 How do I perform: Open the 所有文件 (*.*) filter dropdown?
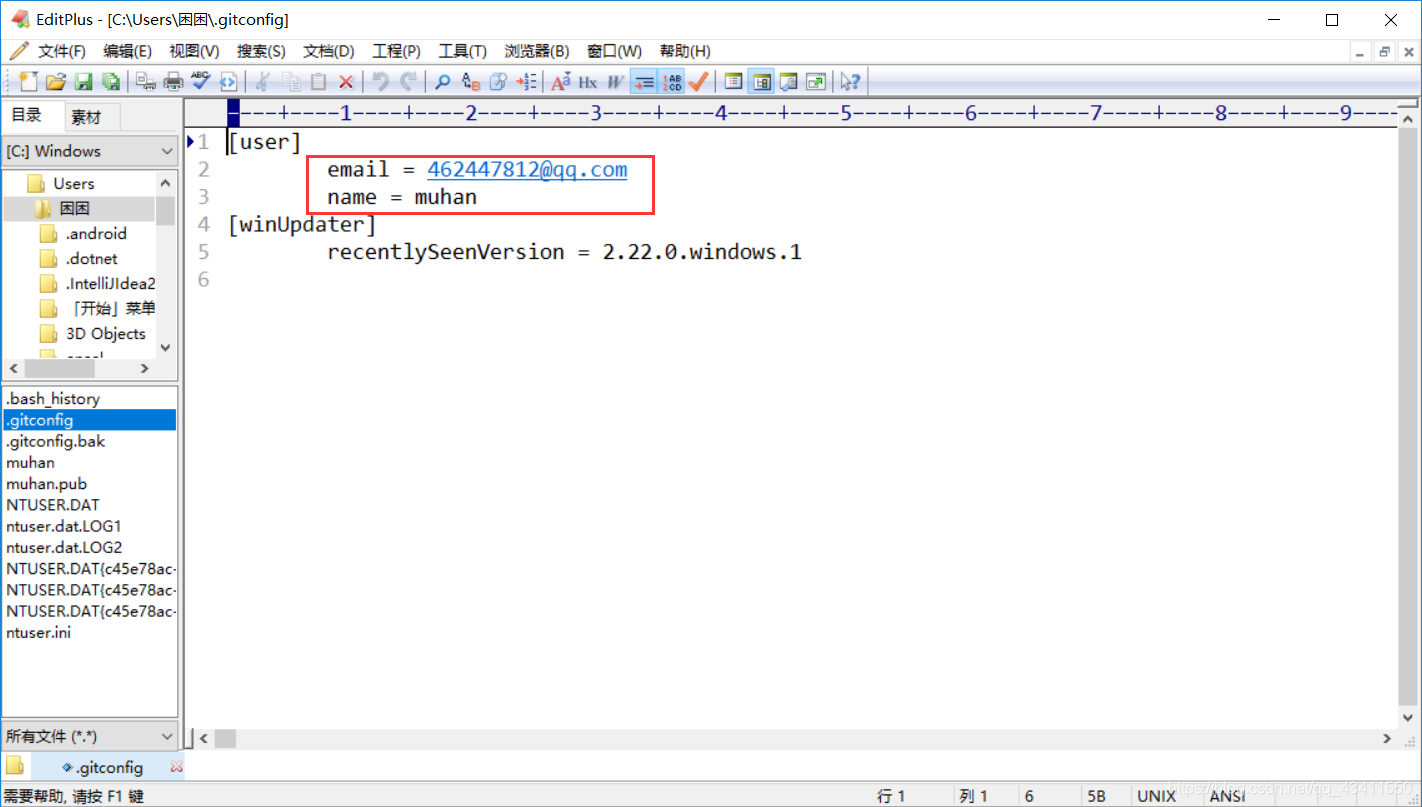click(x=90, y=736)
